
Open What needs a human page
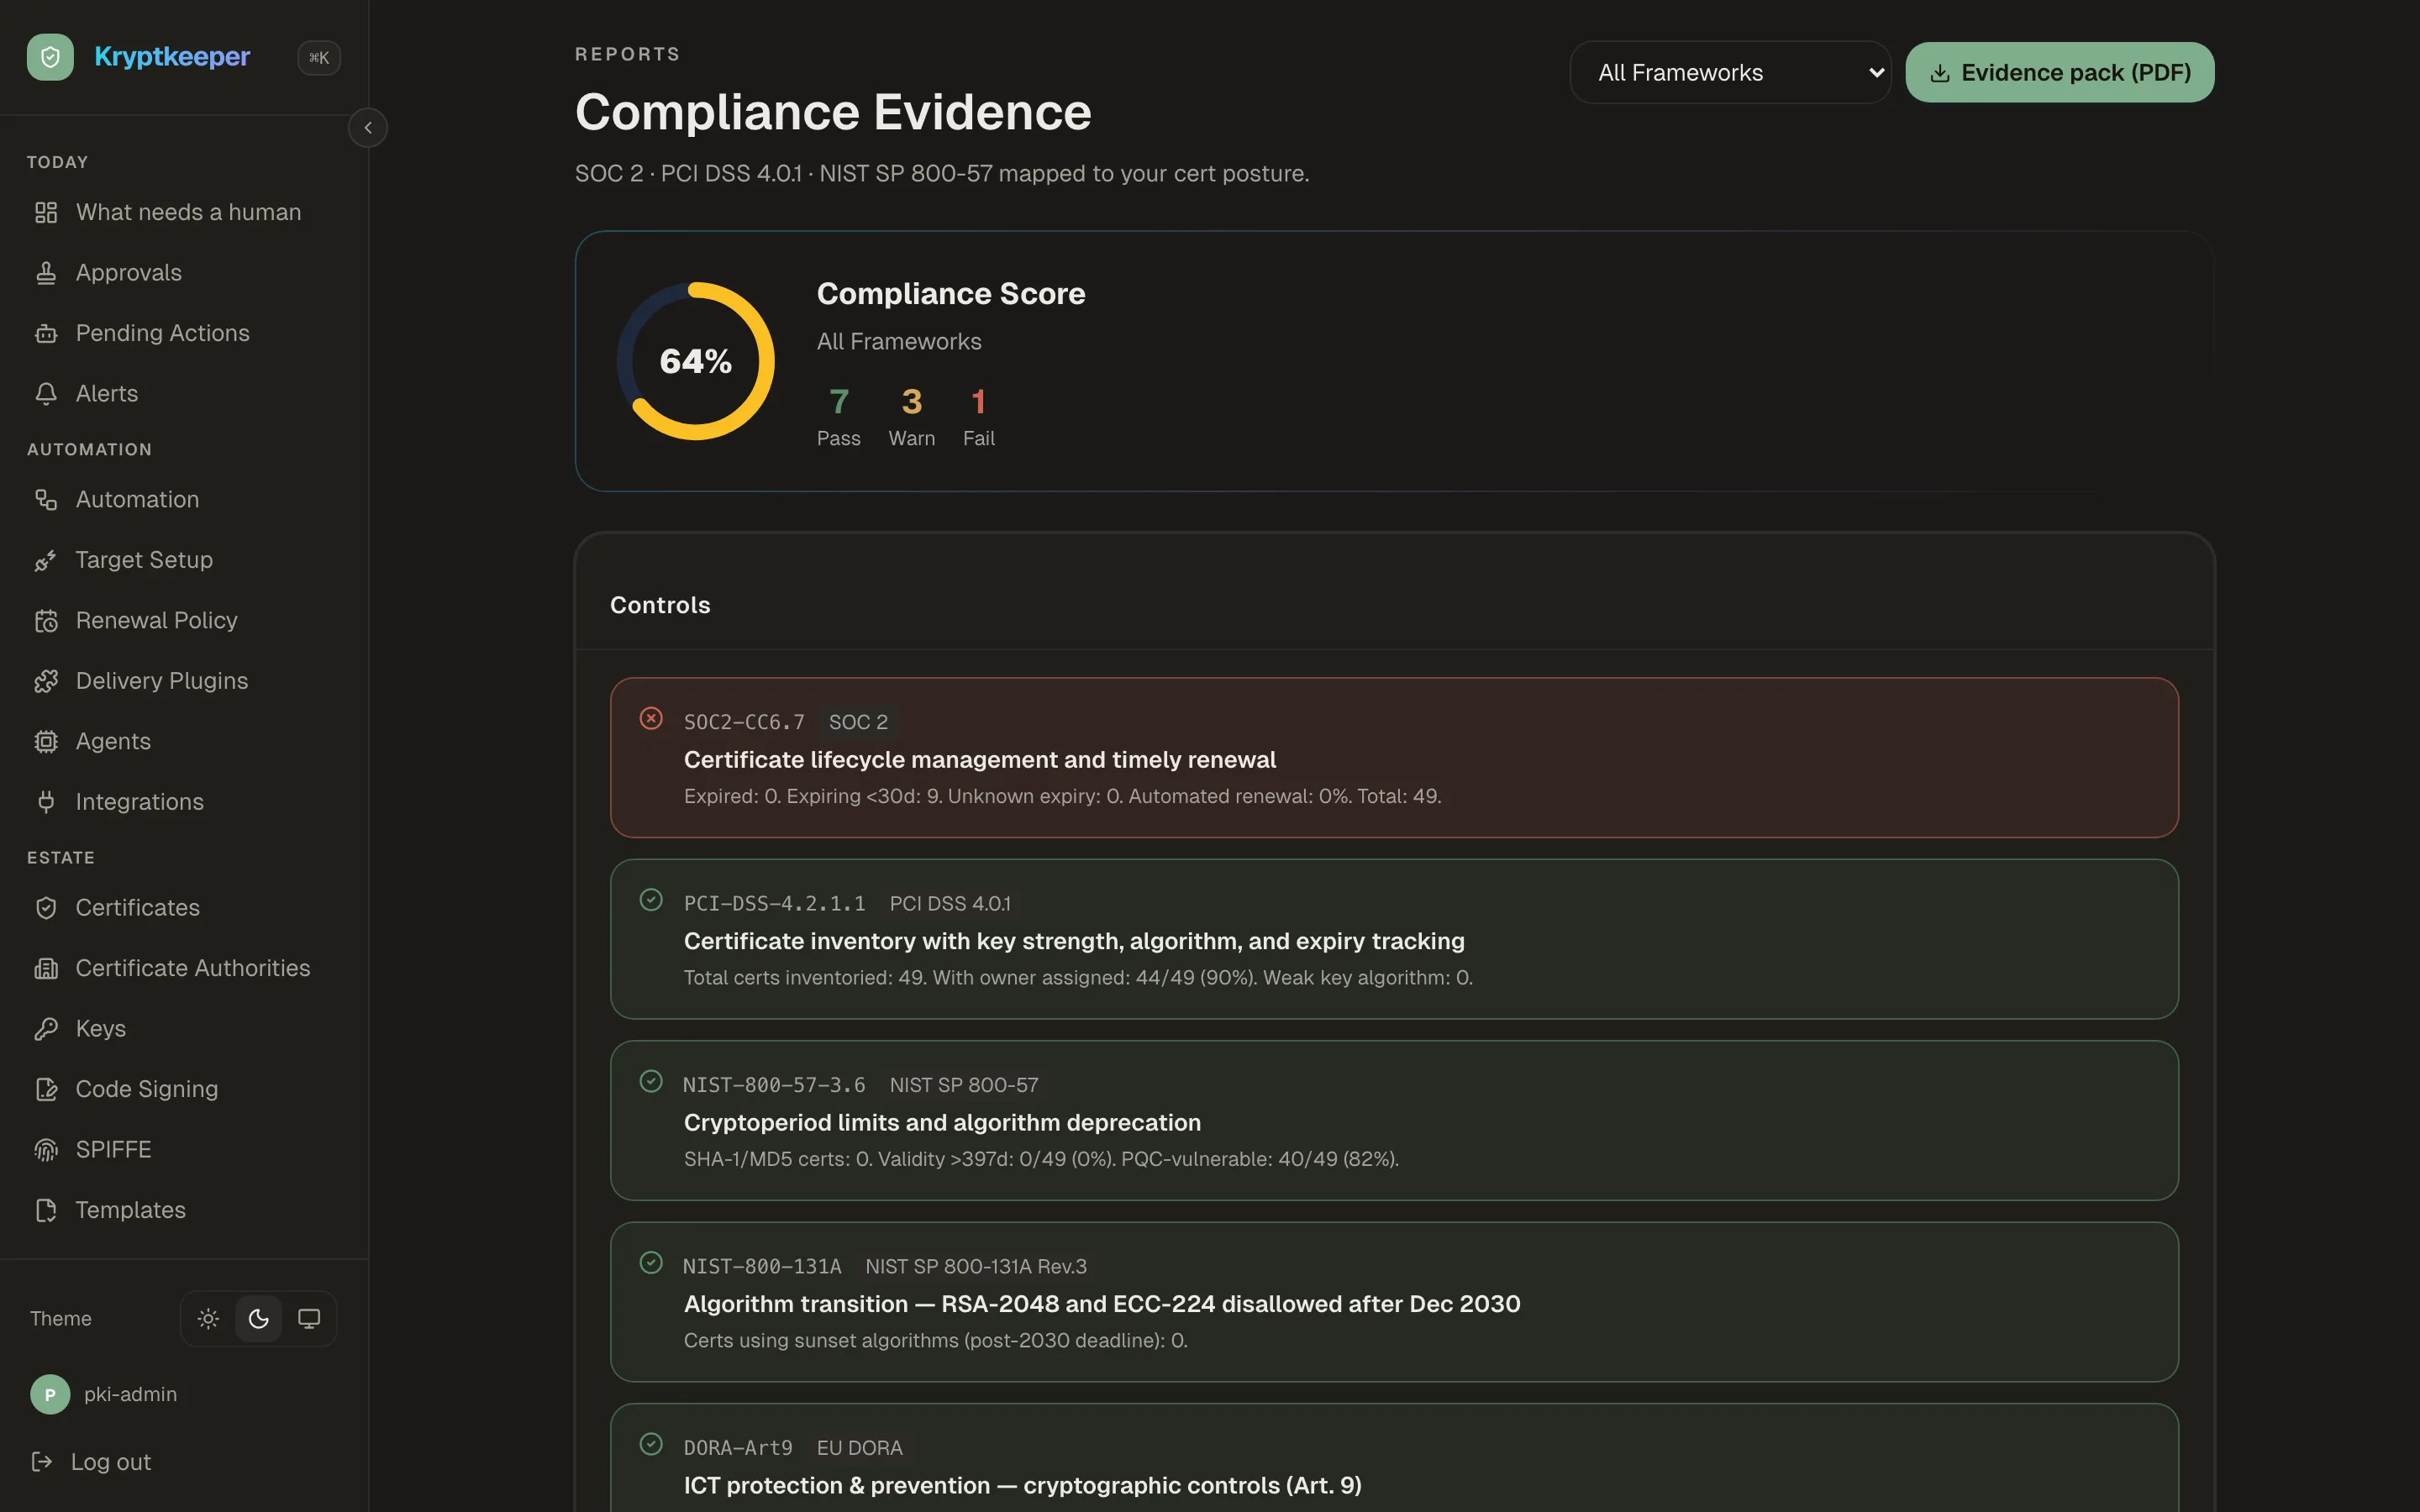(184, 212)
